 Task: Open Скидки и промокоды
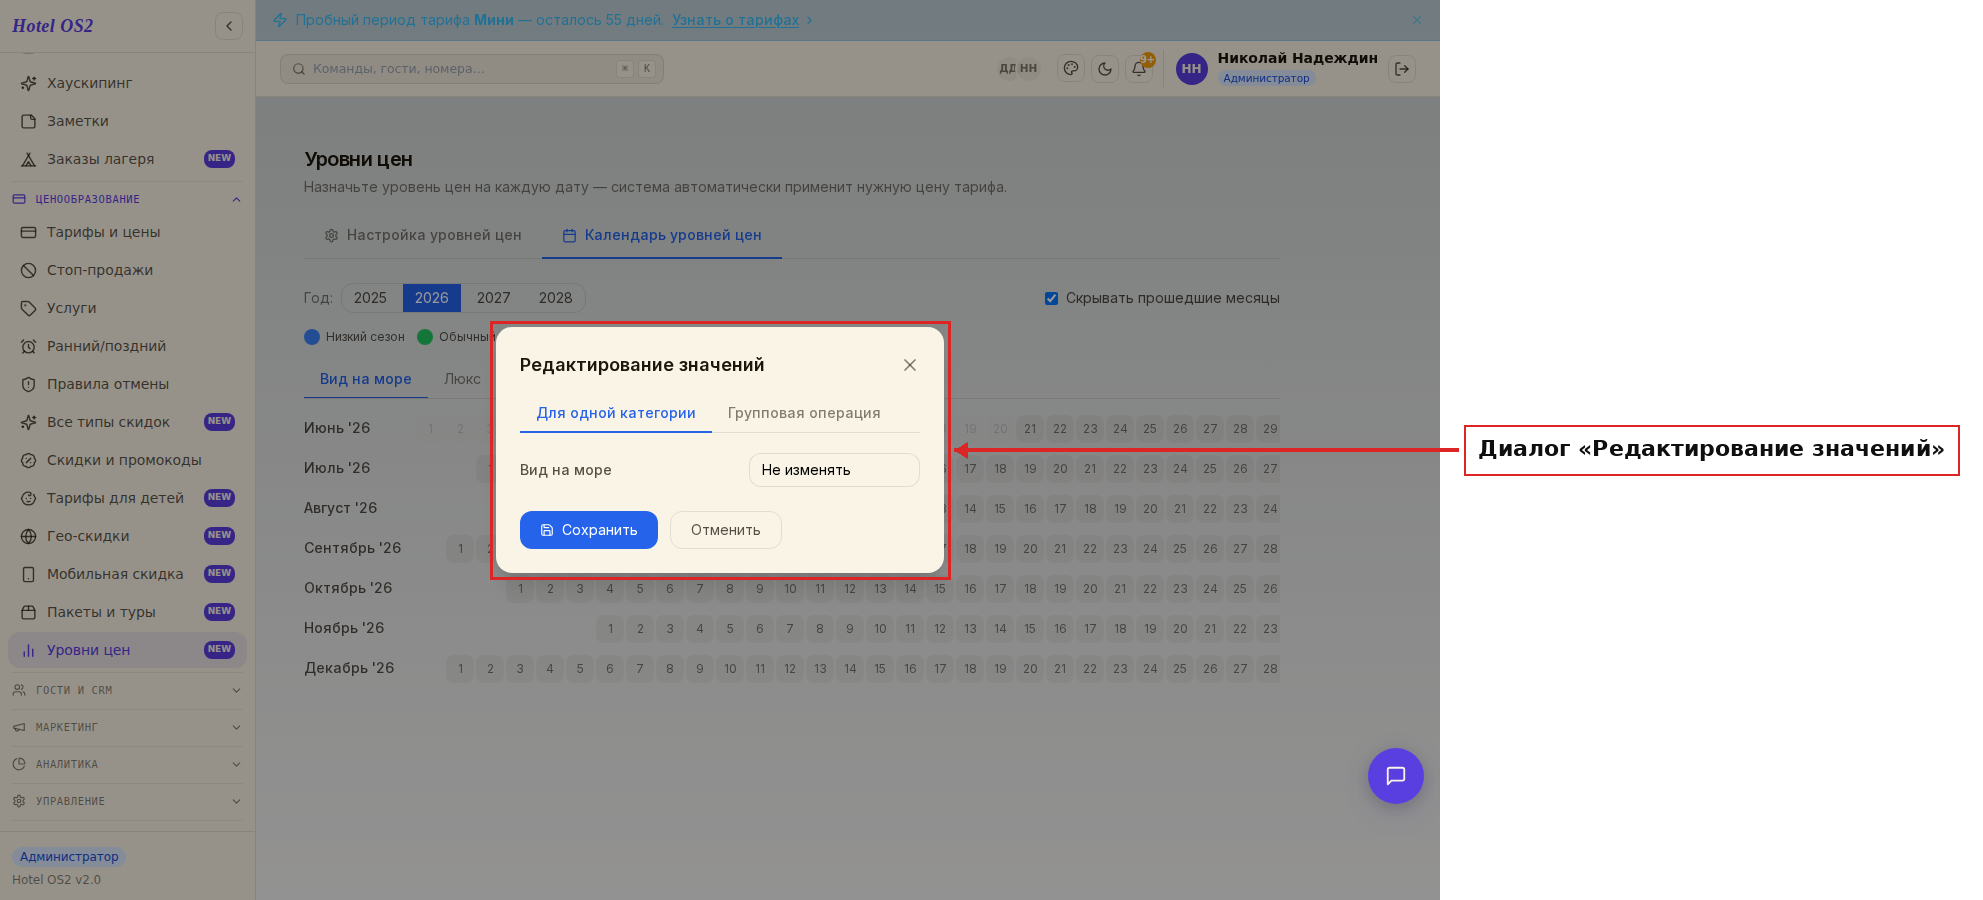tap(127, 460)
